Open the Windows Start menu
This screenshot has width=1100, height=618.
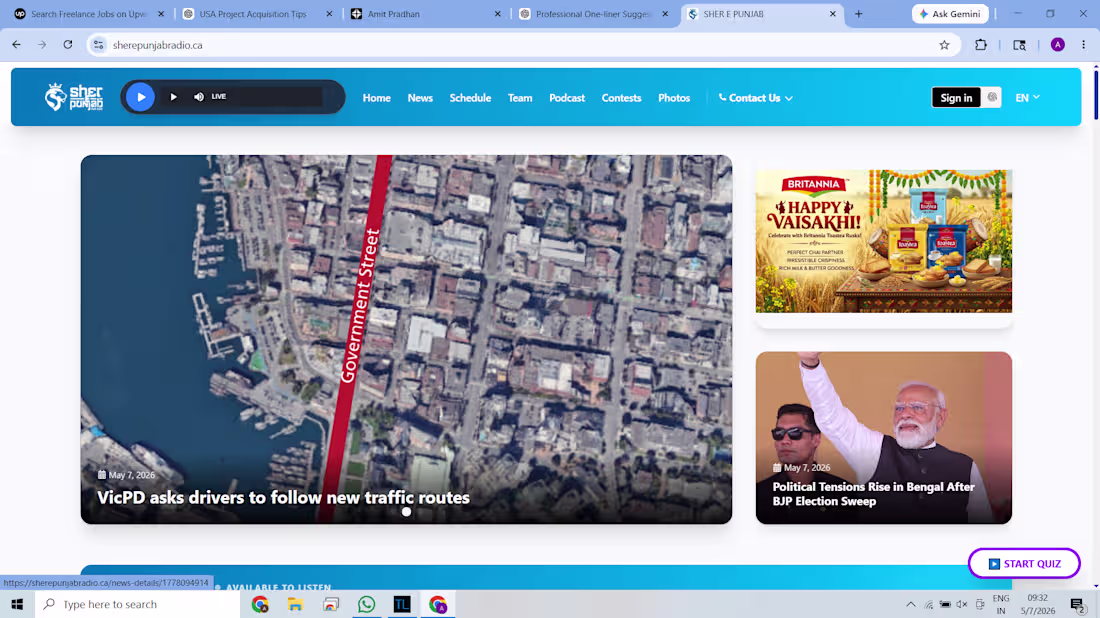pyautogui.click(x=18, y=604)
